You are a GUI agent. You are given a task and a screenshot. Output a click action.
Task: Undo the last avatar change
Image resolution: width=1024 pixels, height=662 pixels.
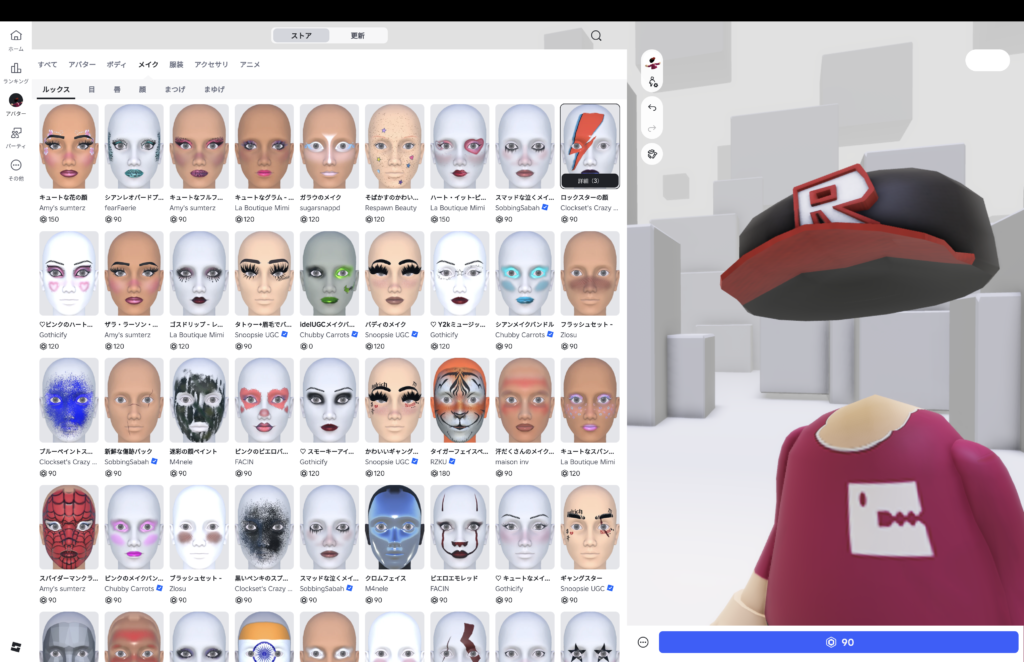click(x=652, y=107)
